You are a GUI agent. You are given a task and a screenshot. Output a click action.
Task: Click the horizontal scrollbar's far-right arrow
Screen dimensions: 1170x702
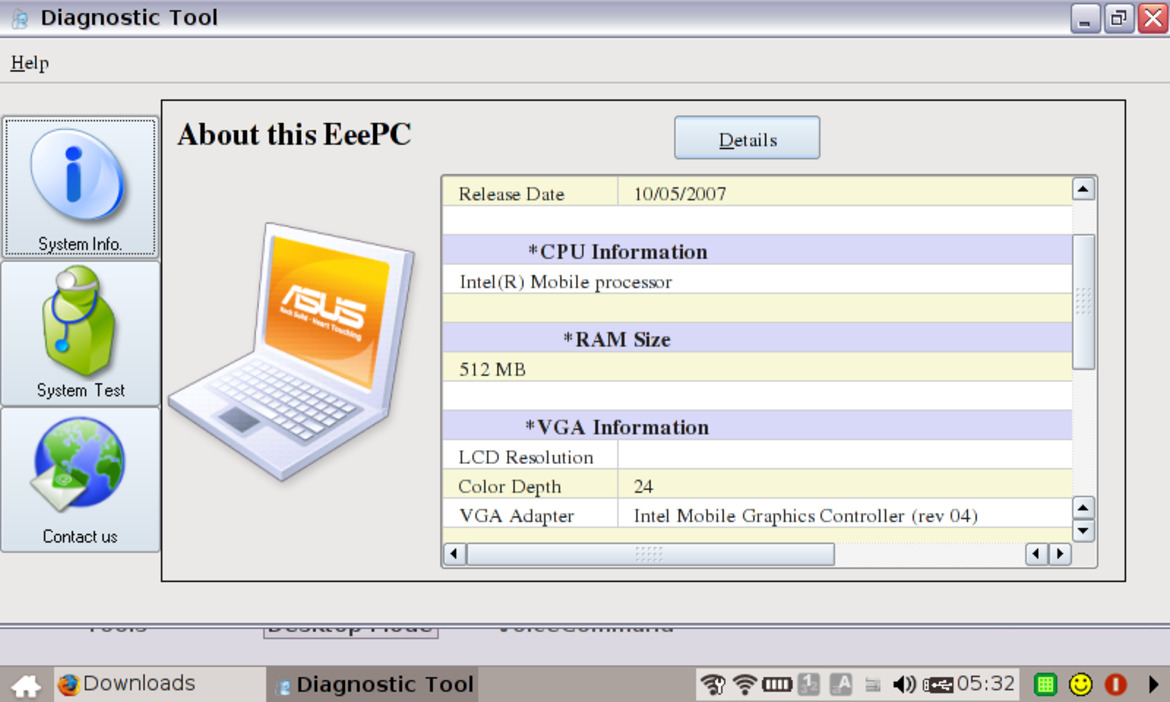tap(1060, 554)
